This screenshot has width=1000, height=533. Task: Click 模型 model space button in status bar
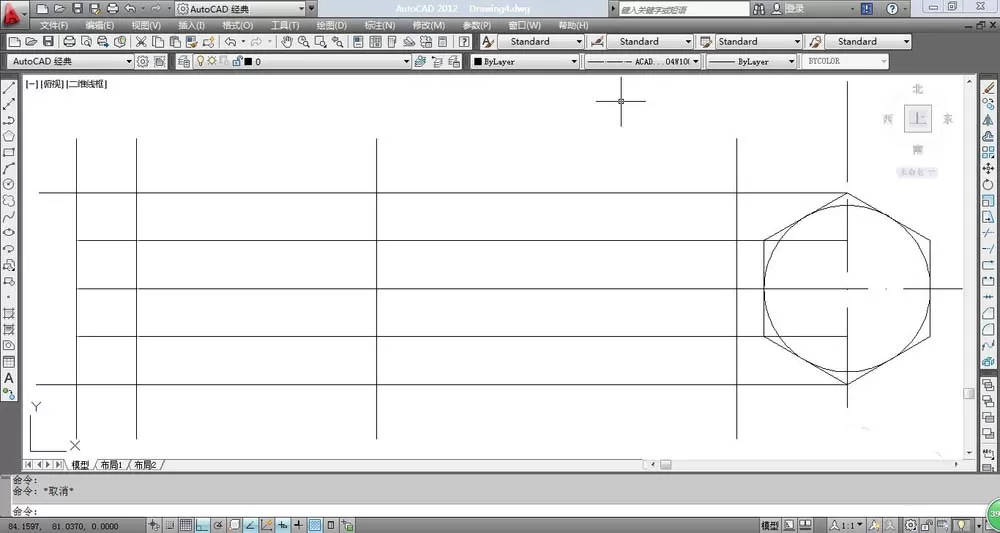770,525
